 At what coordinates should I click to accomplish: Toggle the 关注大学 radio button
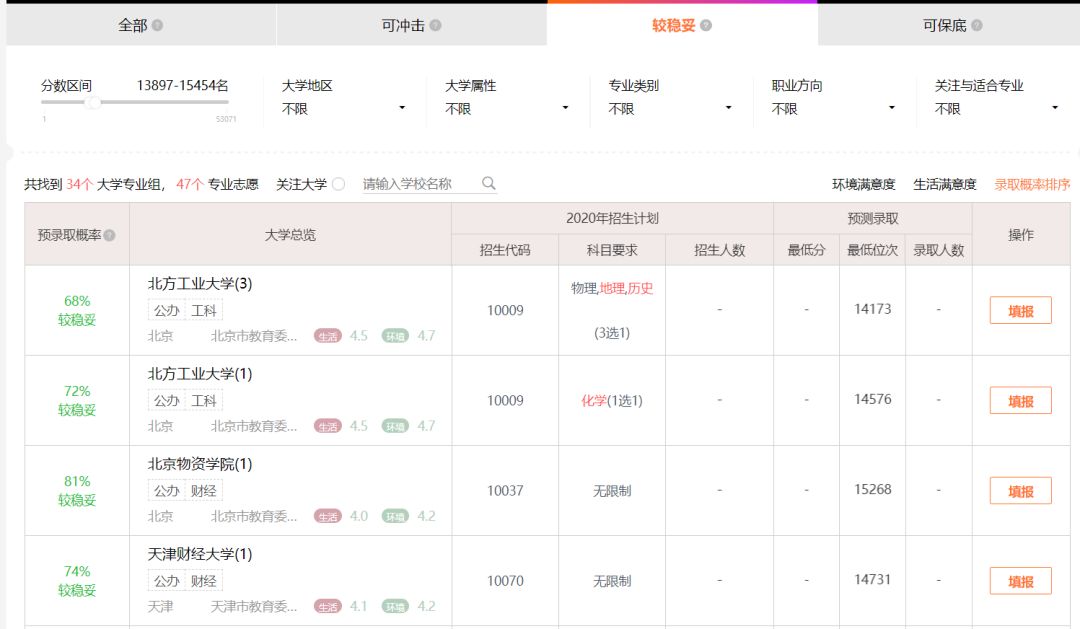tap(338, 184)
